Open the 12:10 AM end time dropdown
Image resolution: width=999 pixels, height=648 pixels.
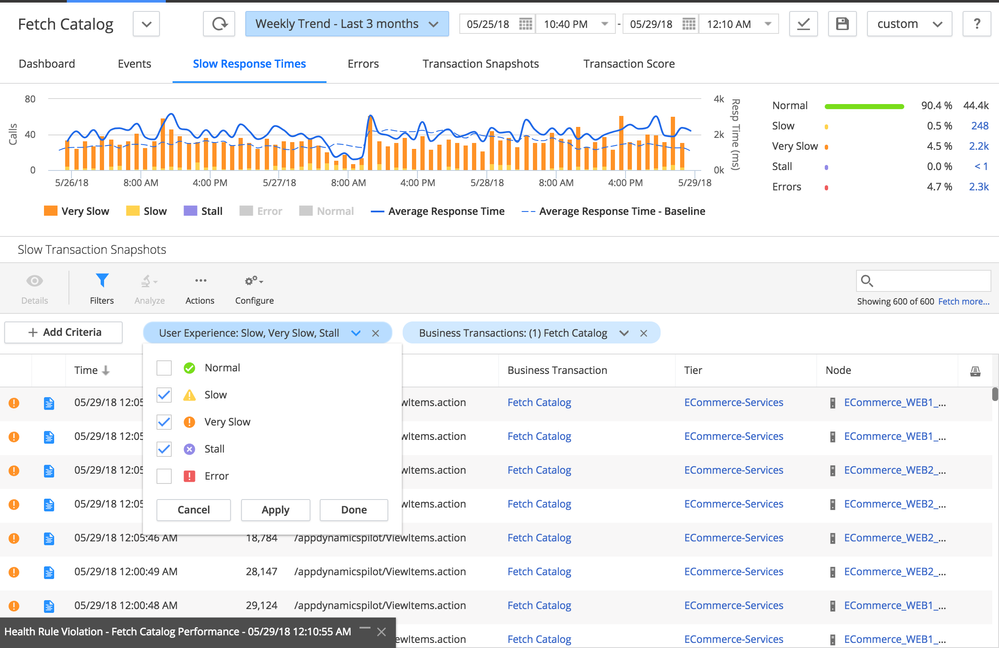click(x=738, y=24)
